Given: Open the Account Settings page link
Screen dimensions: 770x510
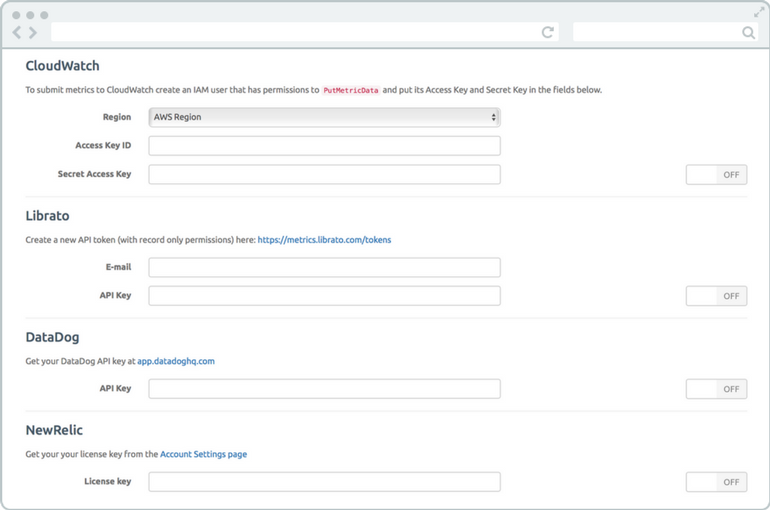Looking at the screenshot, I should tap(203, 454).
